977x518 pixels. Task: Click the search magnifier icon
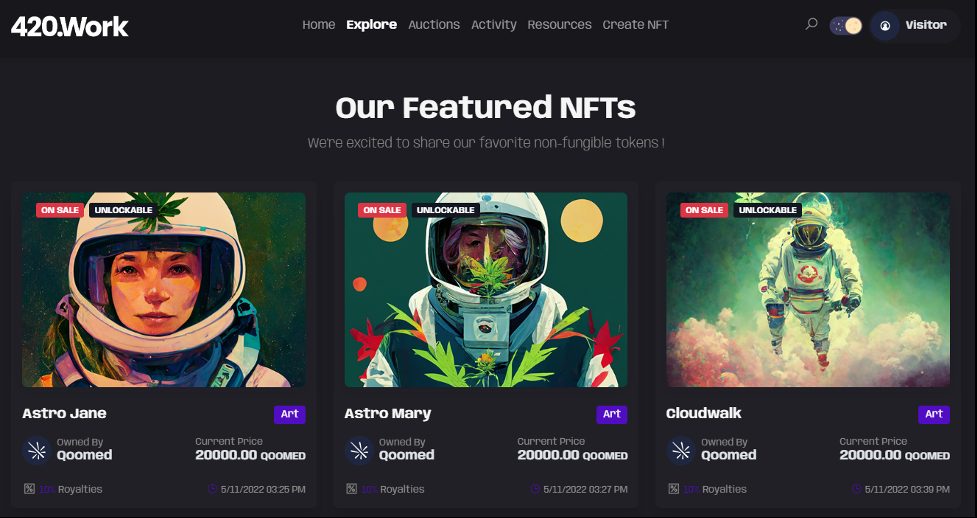click(x=811, y=24)
